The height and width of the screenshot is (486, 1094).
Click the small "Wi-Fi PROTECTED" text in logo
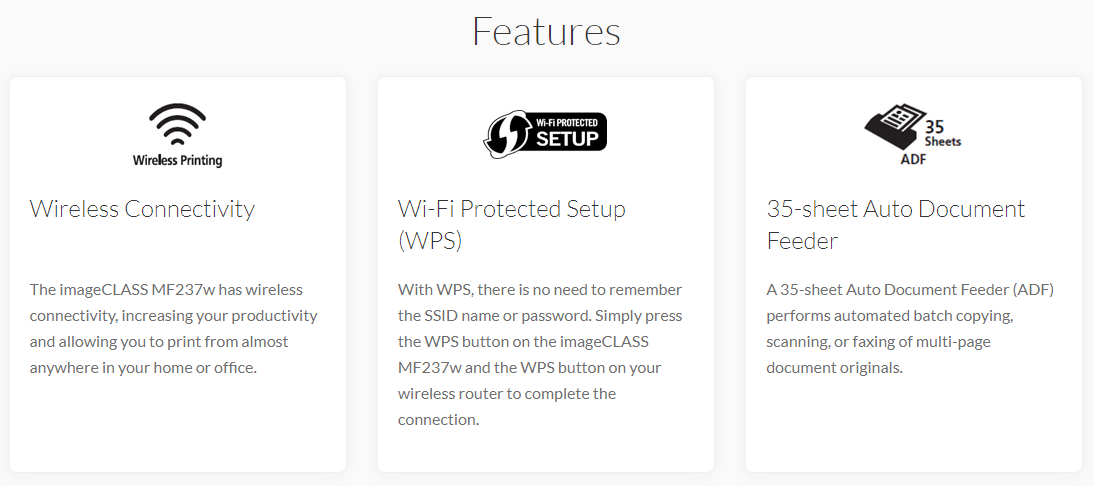tap(566, 122)
